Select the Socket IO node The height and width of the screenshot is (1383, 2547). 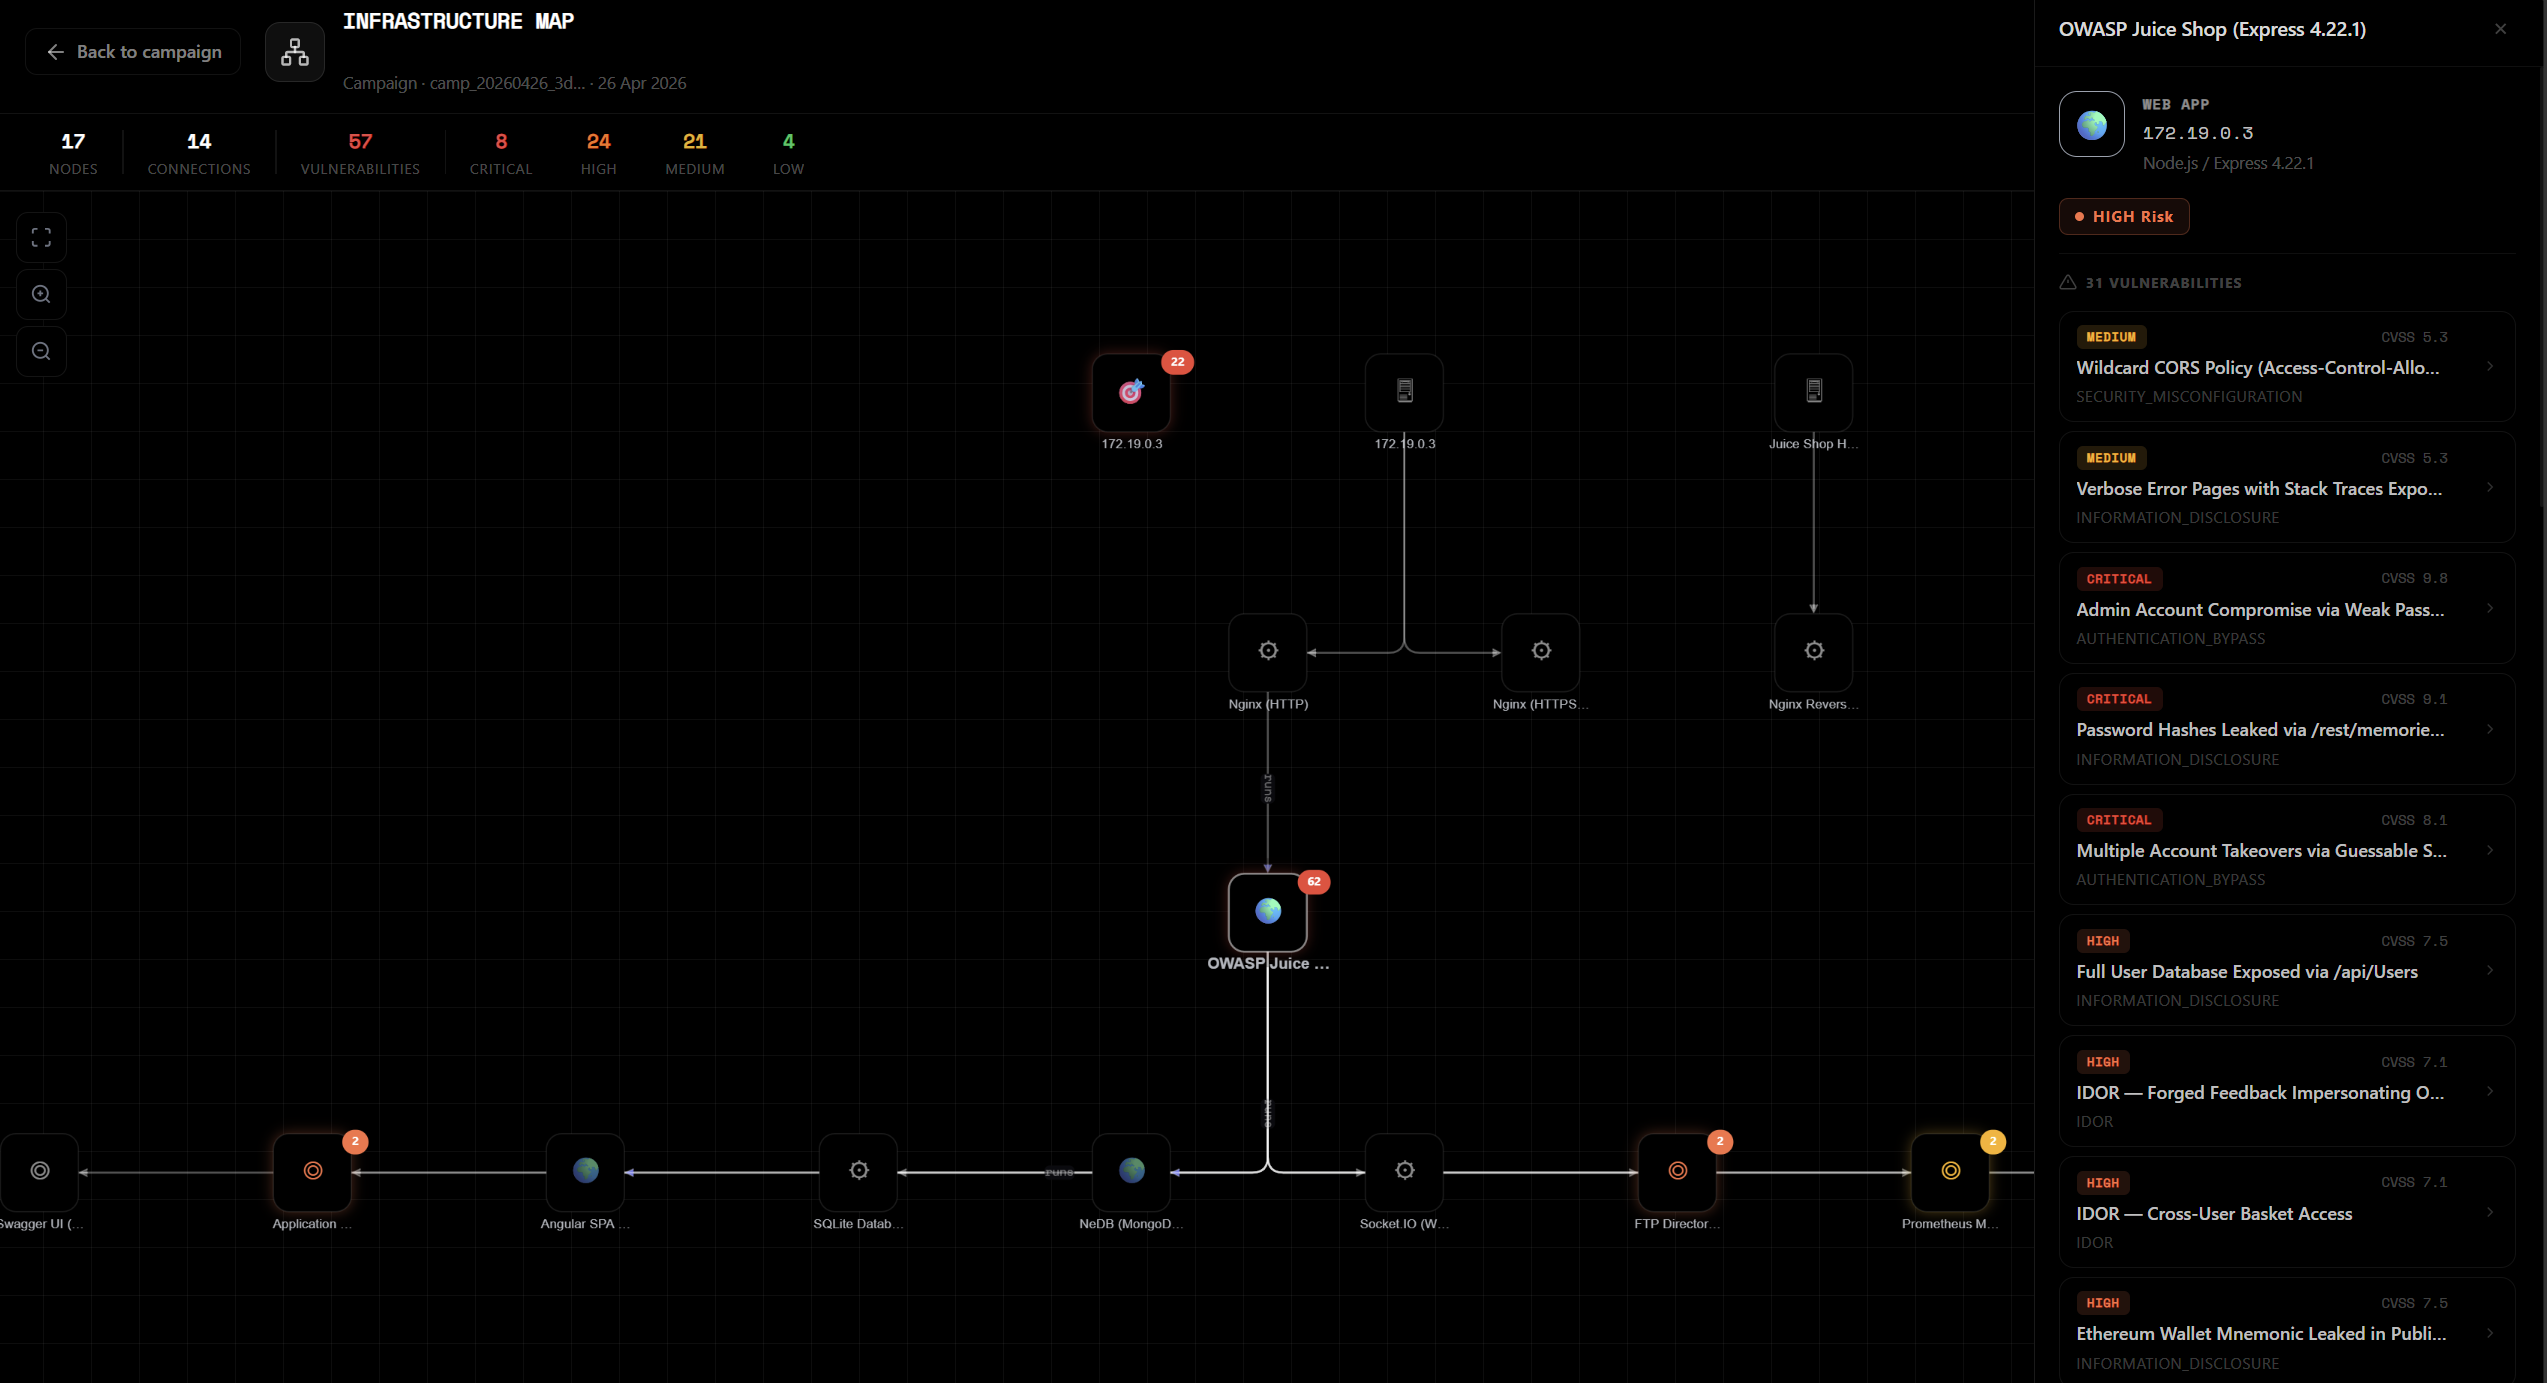click(x=1404, y=1172)
